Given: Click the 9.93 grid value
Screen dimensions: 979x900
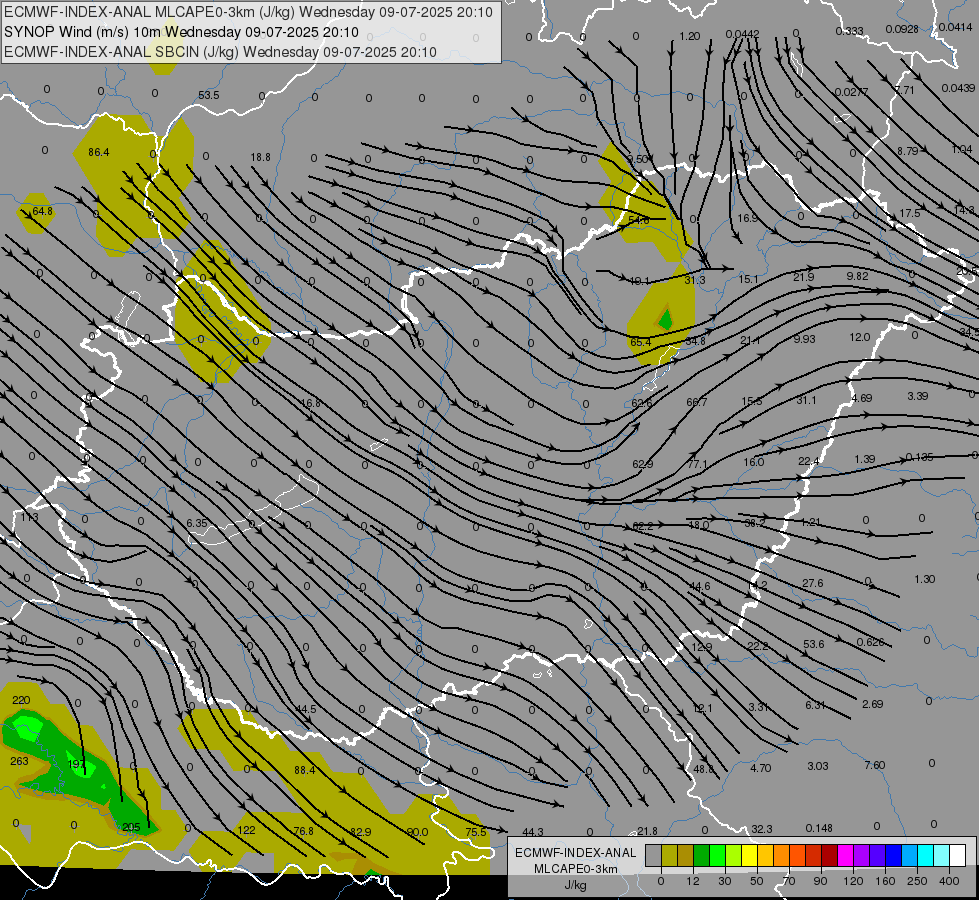Looking at the screenshot, I should [x=805, y=339].
